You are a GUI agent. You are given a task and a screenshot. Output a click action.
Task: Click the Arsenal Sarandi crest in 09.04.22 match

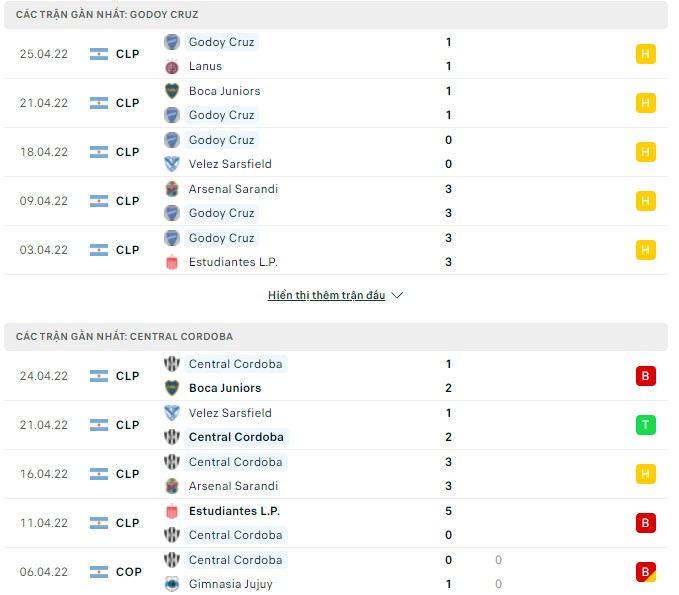coord(172,189)
